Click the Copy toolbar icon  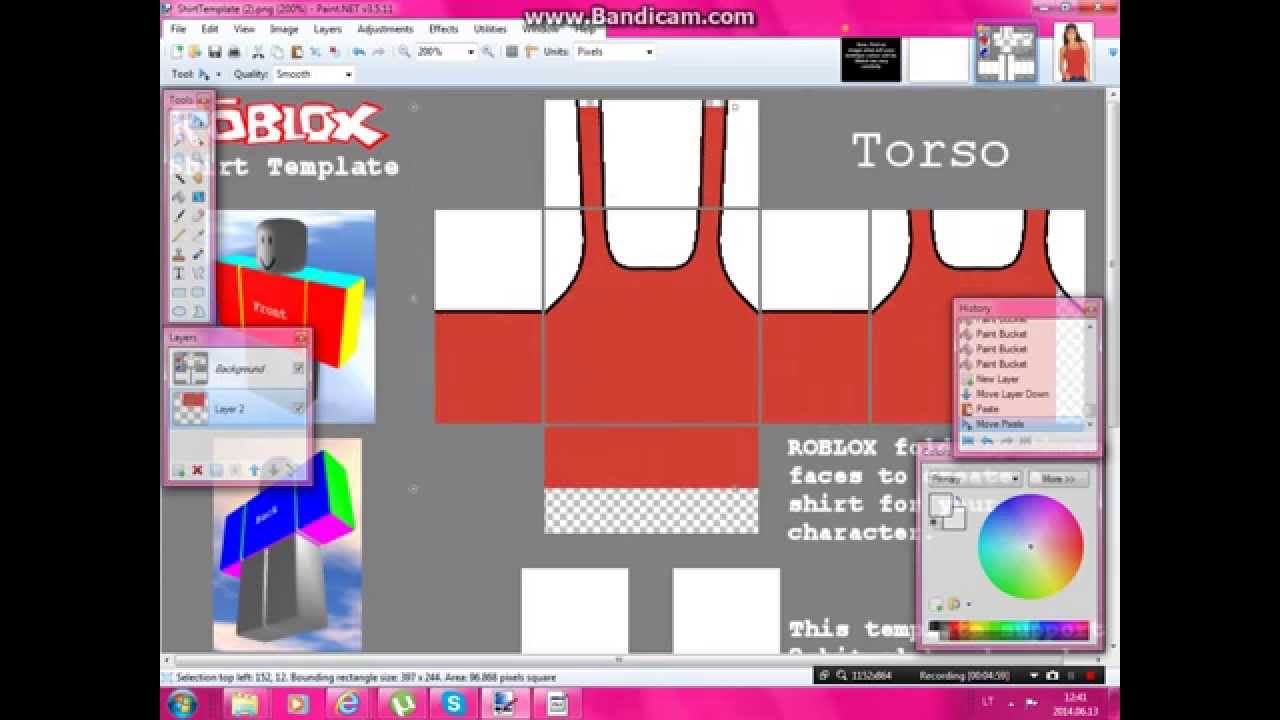click(x=277, y=52)
